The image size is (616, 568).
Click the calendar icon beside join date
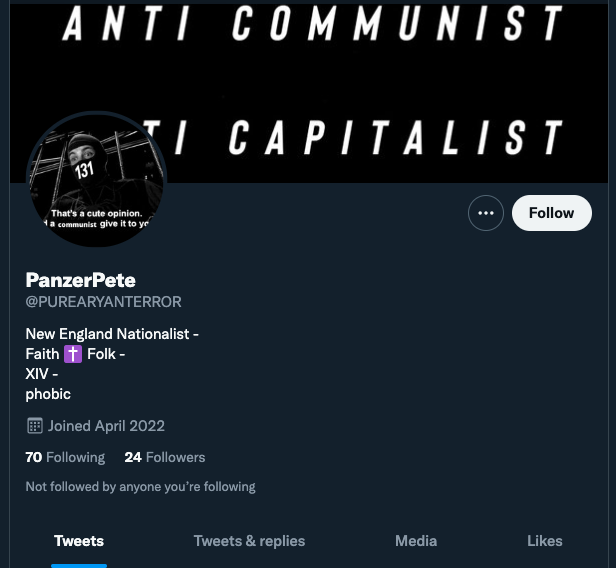(35, 426)
